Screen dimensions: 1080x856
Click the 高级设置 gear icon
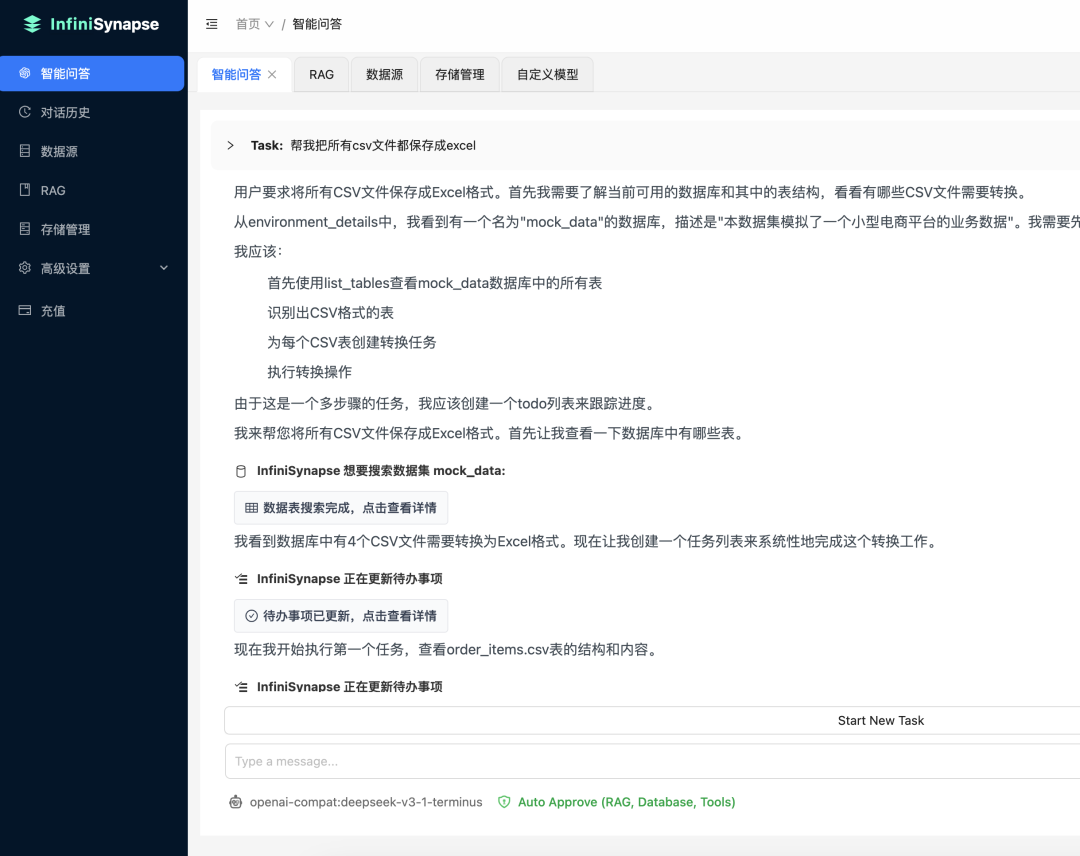25,268
